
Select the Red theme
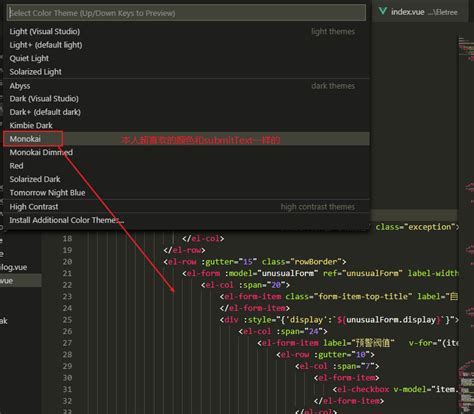186,166
